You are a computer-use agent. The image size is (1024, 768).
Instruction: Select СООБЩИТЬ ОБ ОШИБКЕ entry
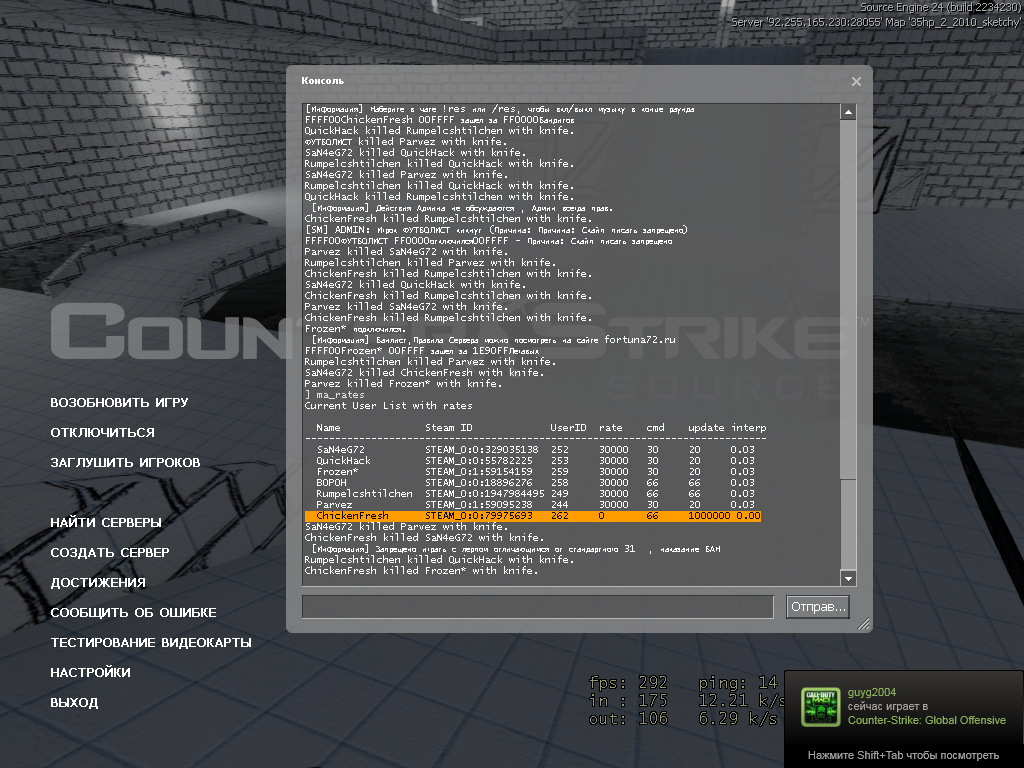click(x=133, y=613)
